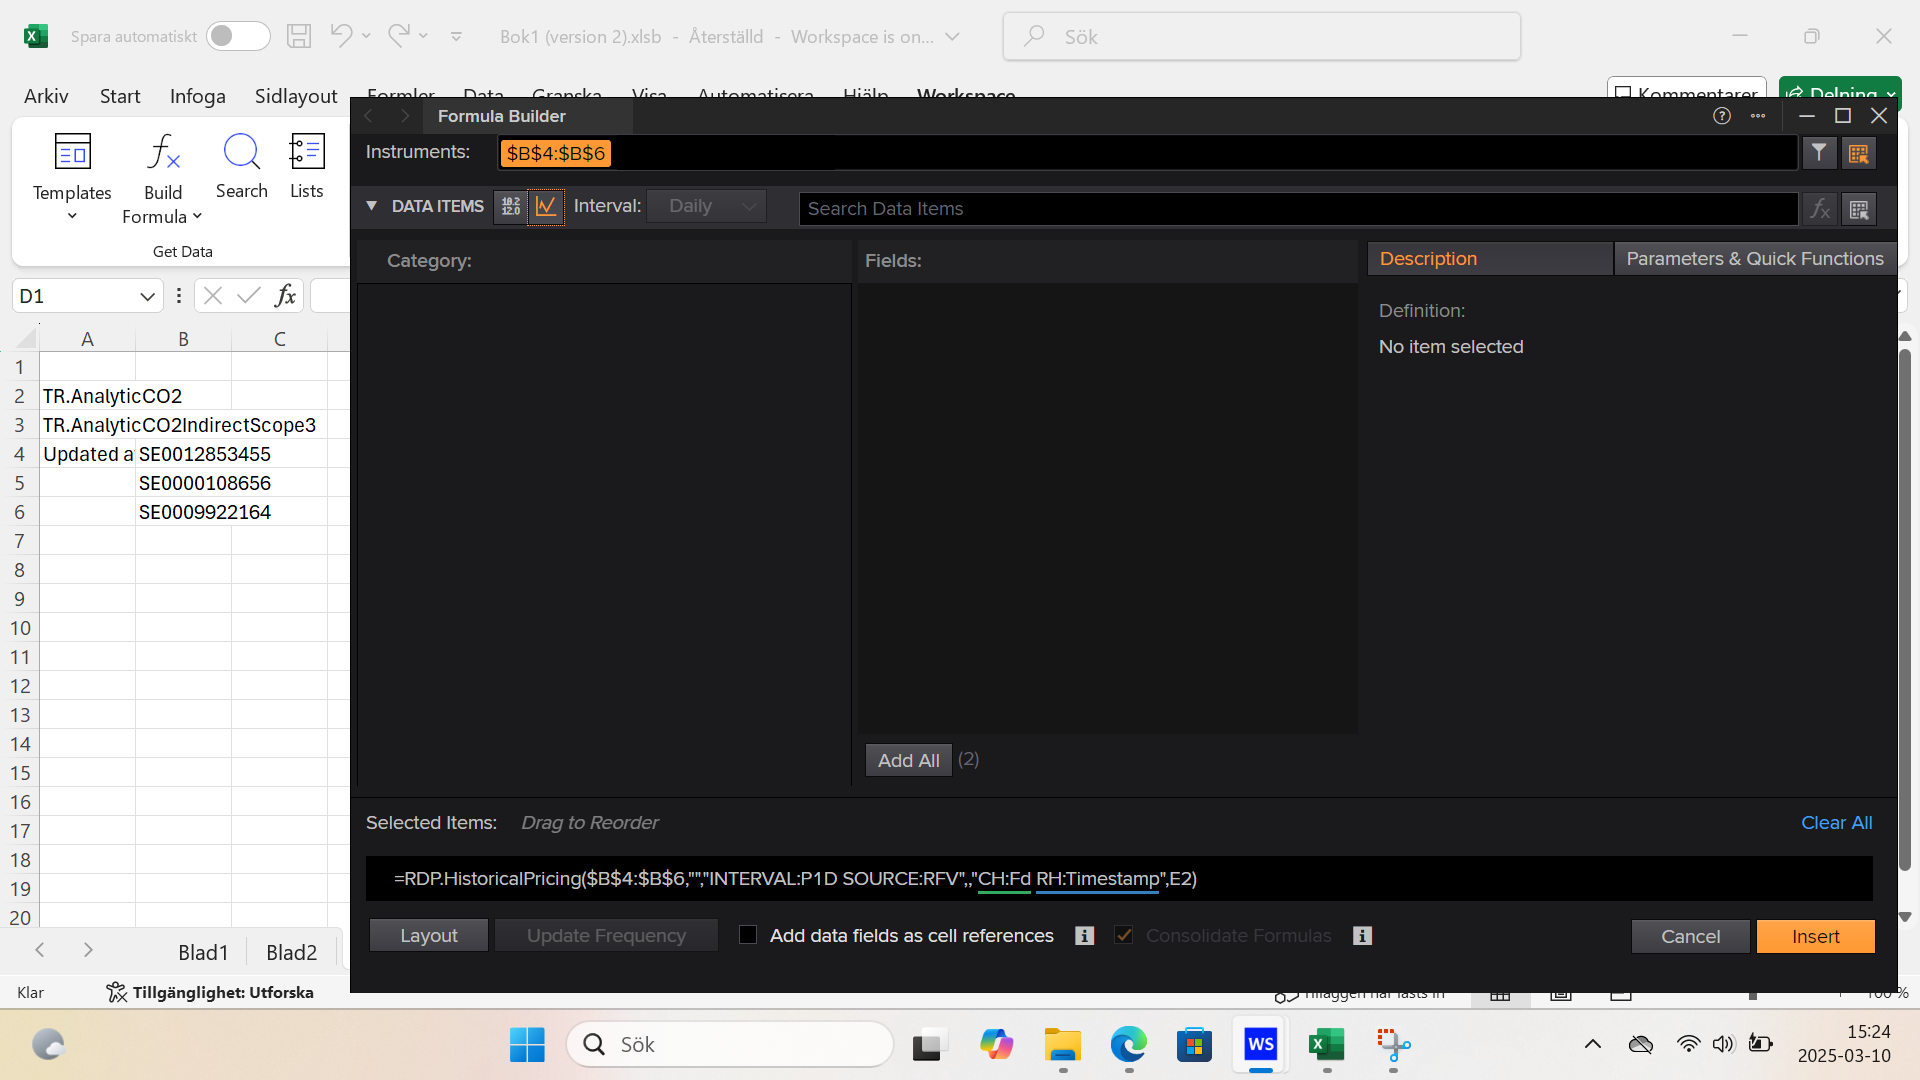Enable Add data fields as cell references
Screen dimensions: 1920x1080
[748, 935]
